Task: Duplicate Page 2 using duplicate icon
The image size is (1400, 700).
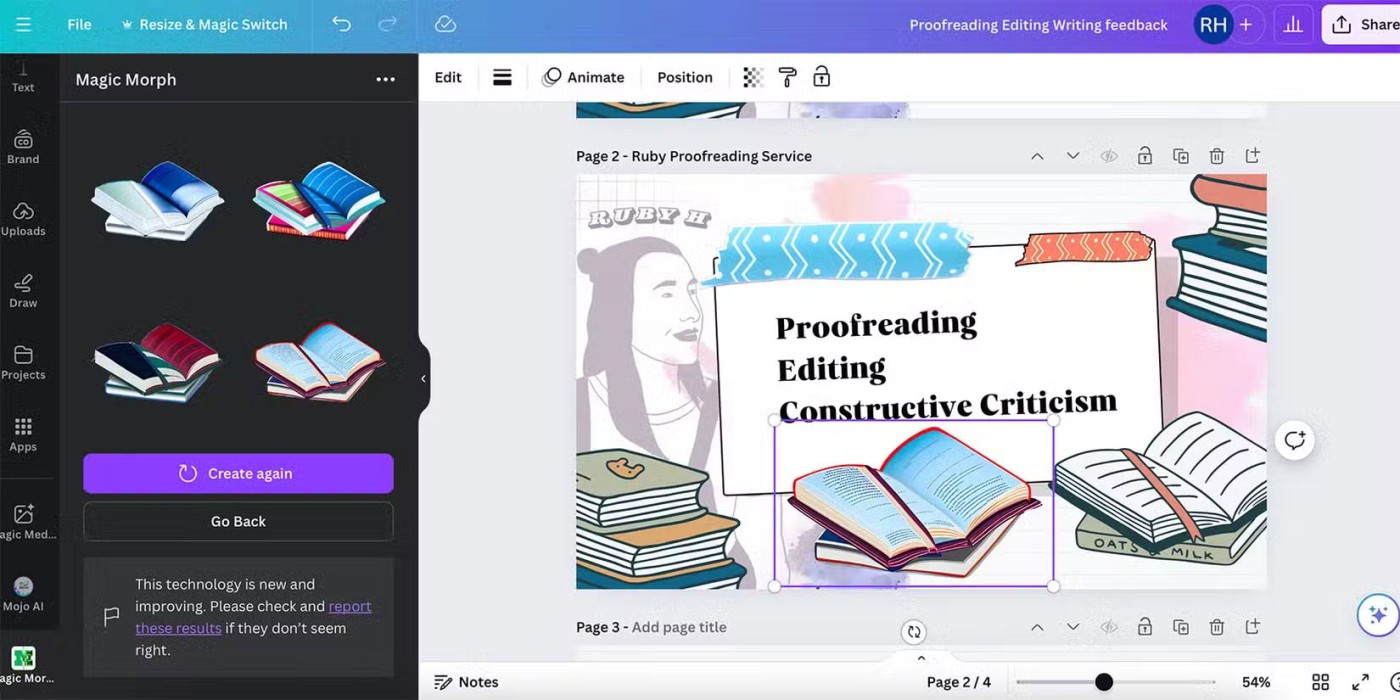Action: 1180,156
